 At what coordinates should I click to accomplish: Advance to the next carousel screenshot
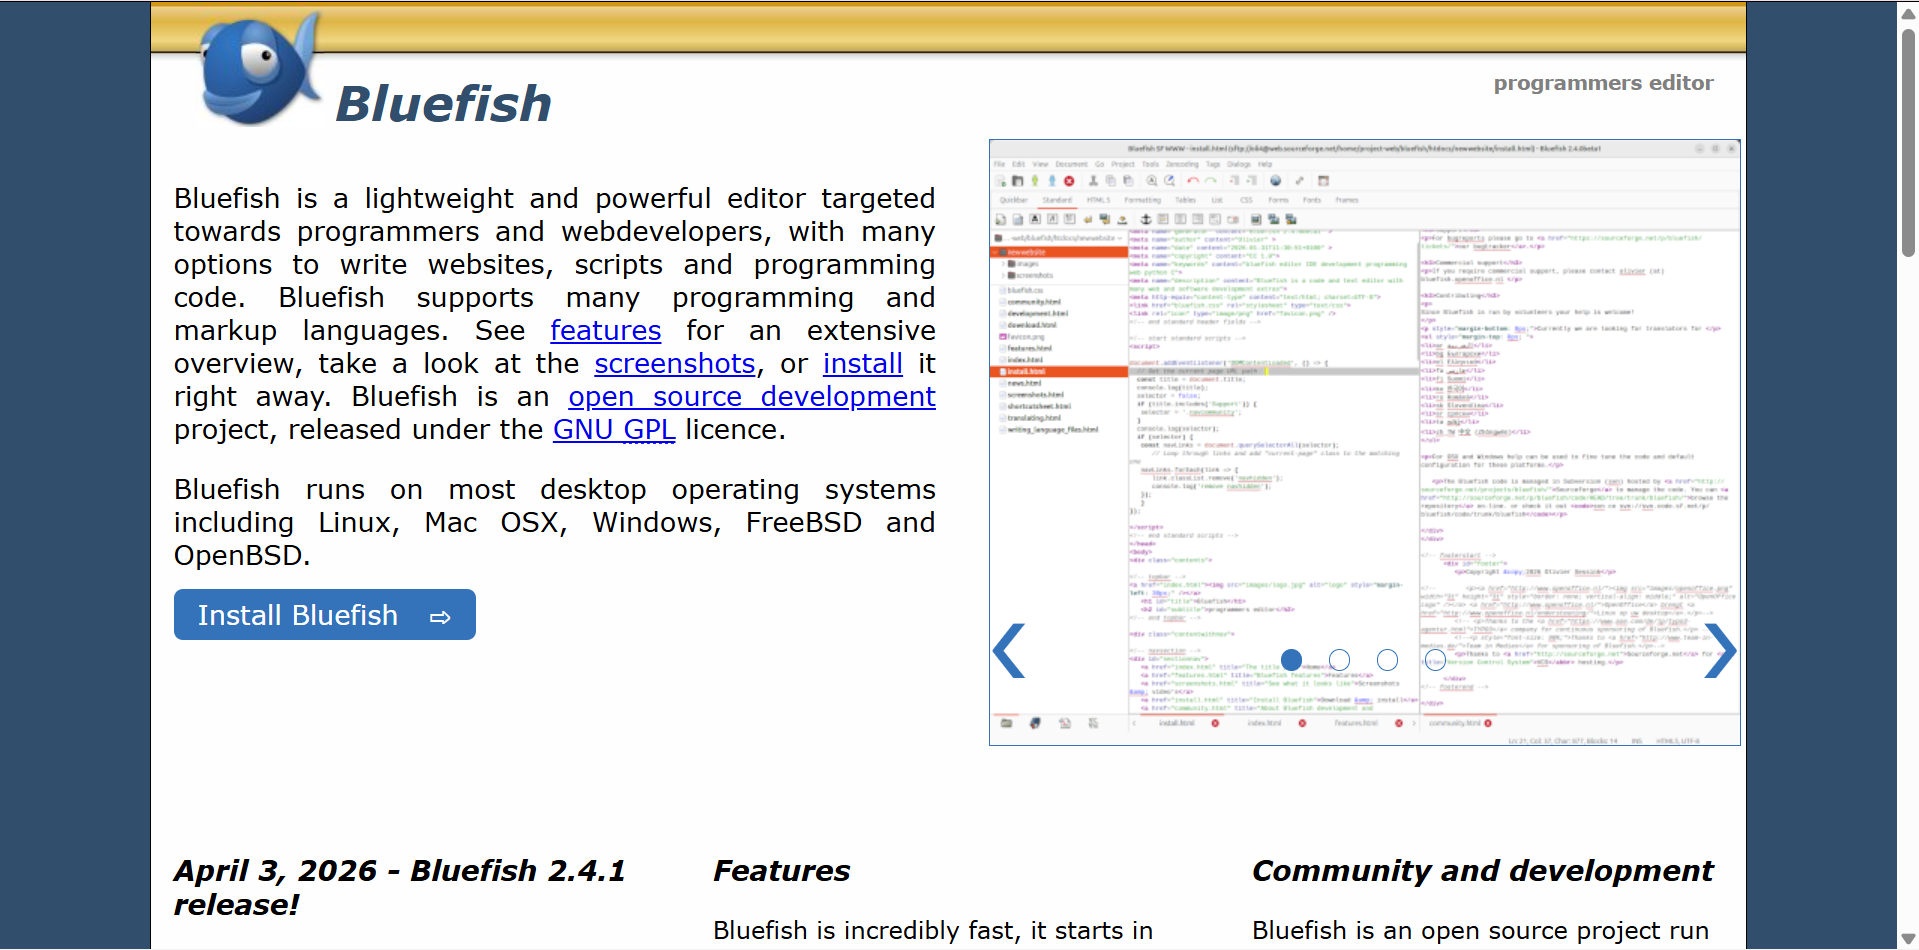point(1720,651)
